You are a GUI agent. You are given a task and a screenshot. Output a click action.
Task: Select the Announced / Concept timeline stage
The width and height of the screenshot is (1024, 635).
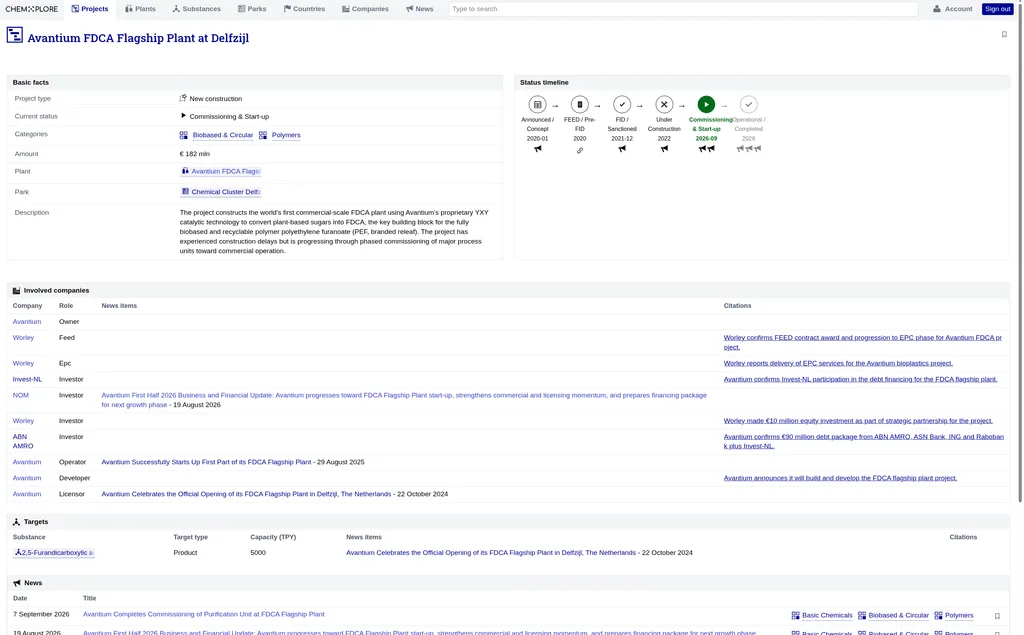537,105
